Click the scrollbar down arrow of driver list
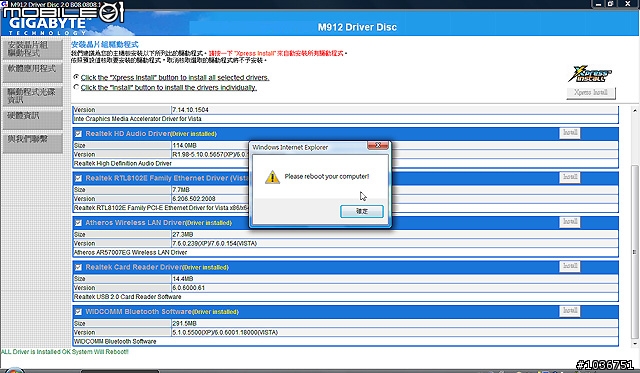 point(635,344)
